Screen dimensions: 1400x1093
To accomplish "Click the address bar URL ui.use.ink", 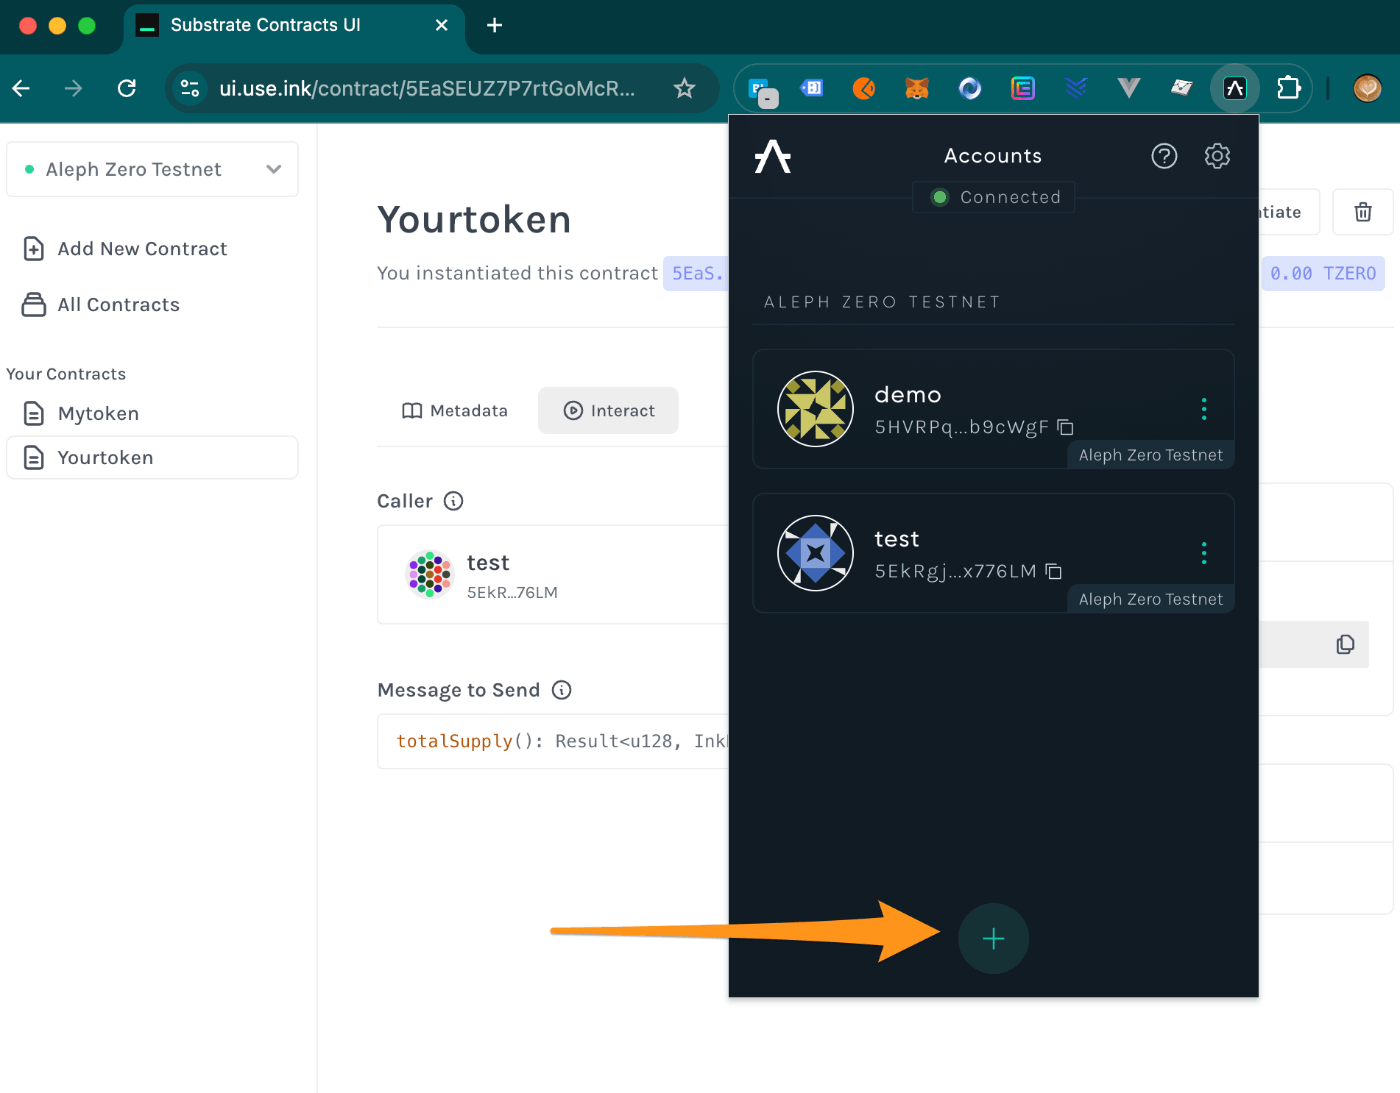I will 427,88.
